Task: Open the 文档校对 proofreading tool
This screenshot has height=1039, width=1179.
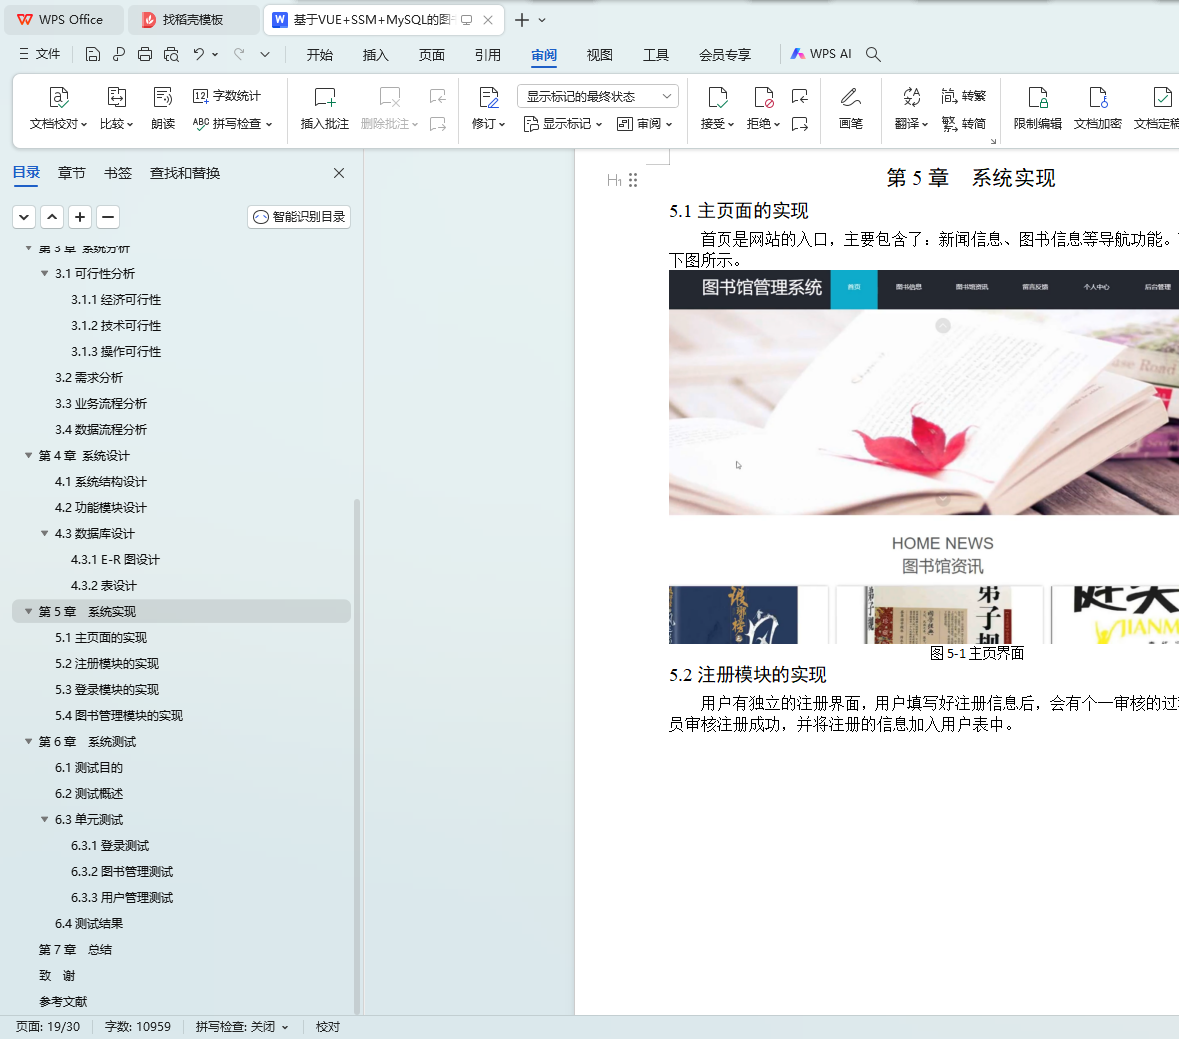Action: click(59, 108)
